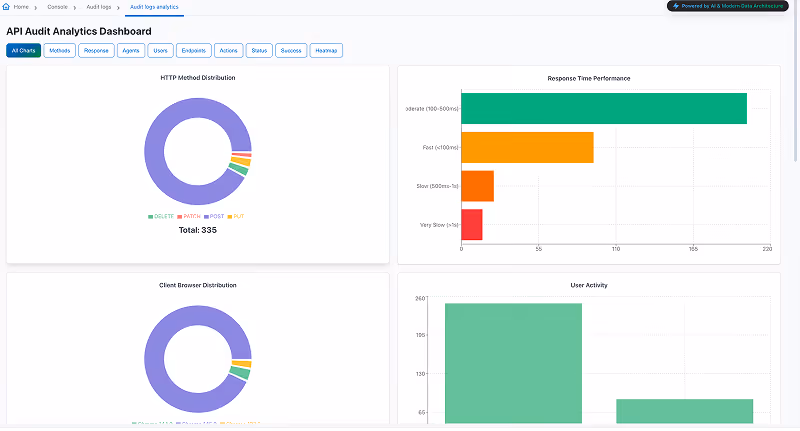The image size is (800, 431).
Task: Click the page vertical scrollbar
Action: point(795,82)
